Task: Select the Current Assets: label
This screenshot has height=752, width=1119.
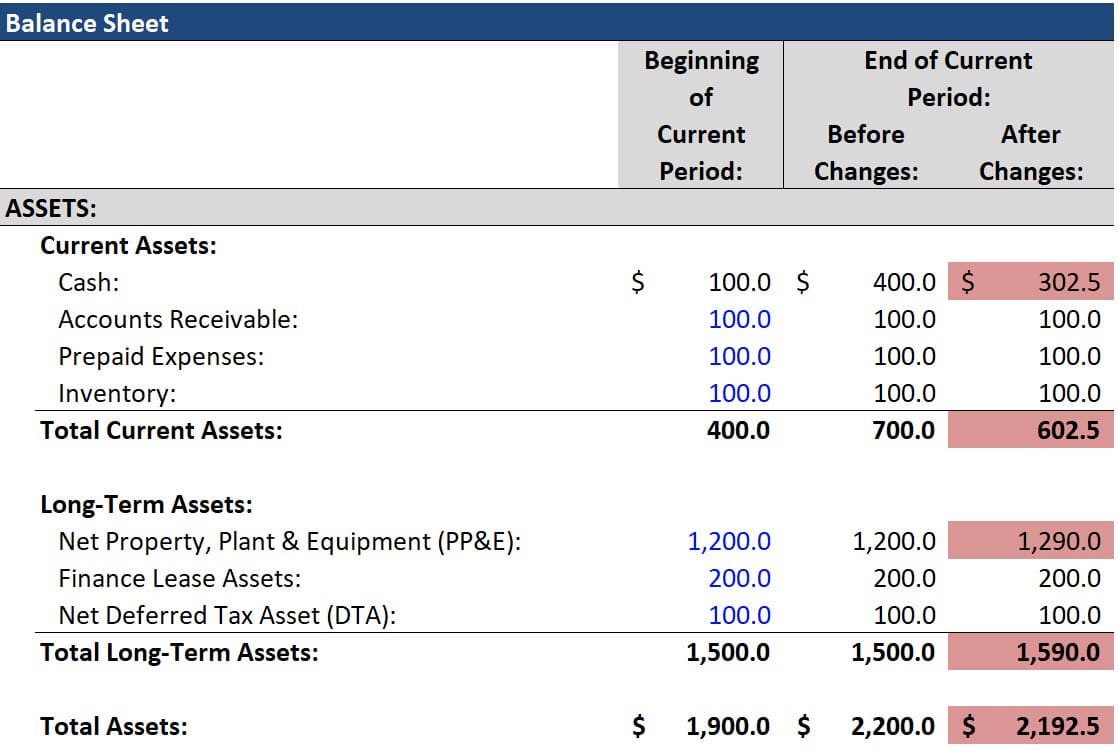Action: [x=128, y=245]
